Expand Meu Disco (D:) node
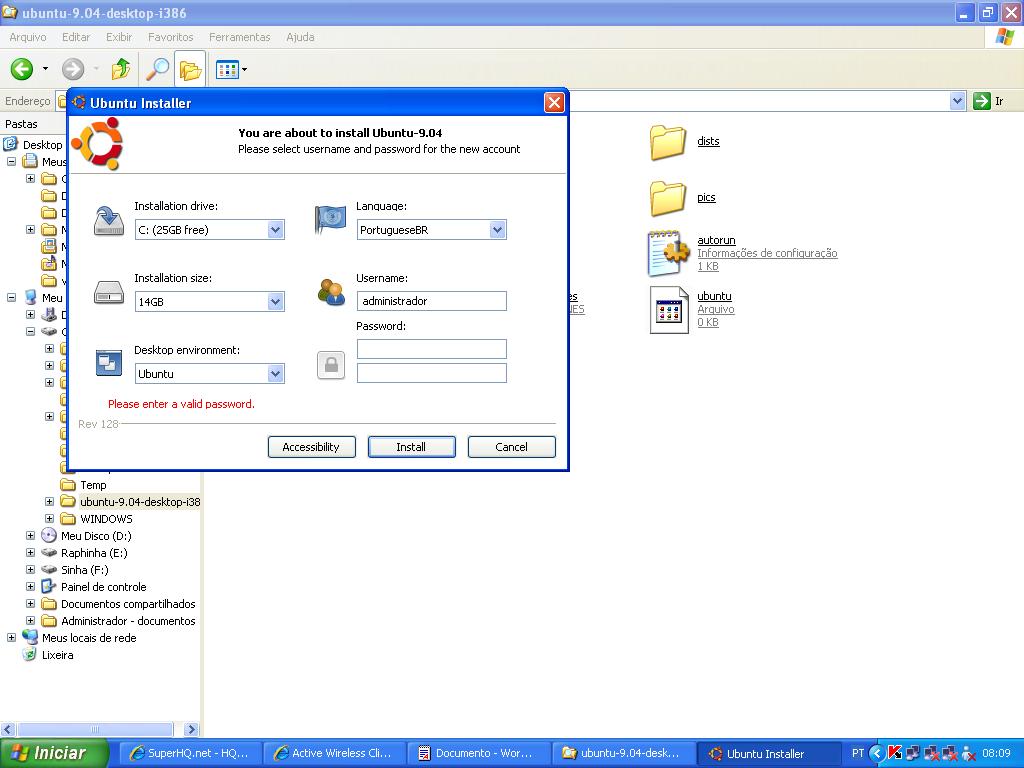 click(x=31, y=536)
